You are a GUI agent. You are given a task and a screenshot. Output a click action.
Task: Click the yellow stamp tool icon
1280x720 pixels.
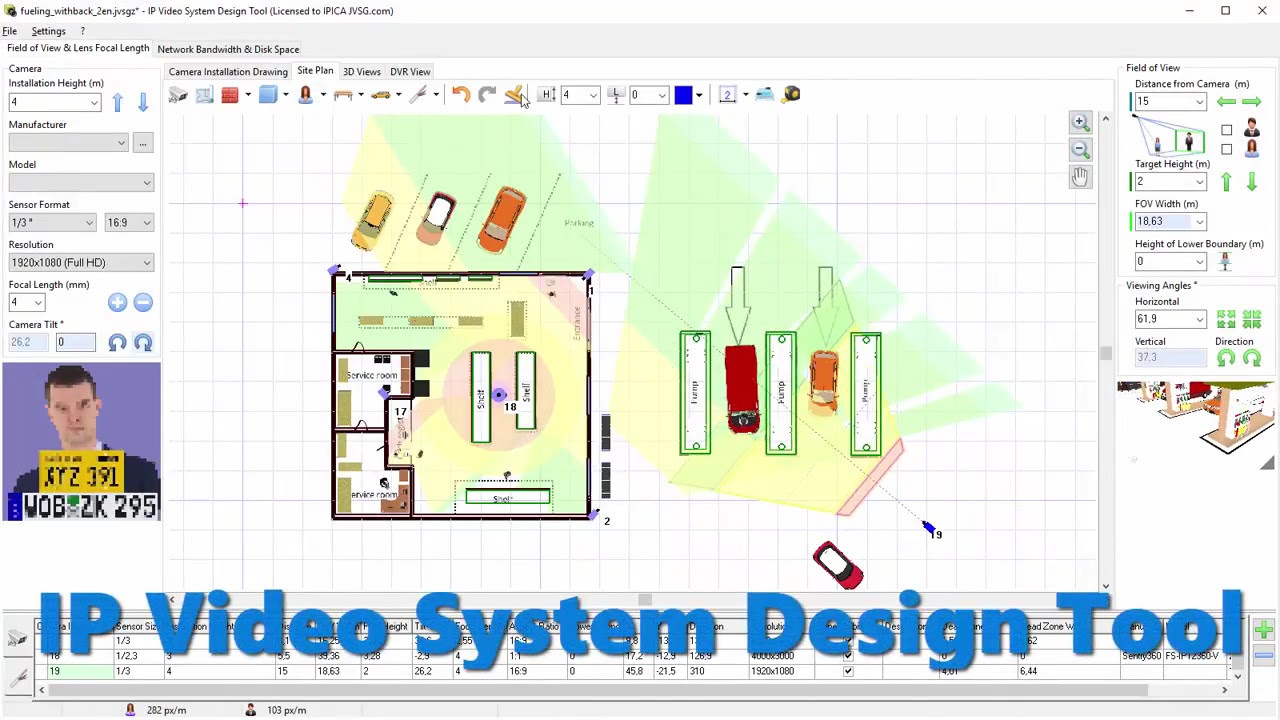pyautogui.click(x=514, y=95)
